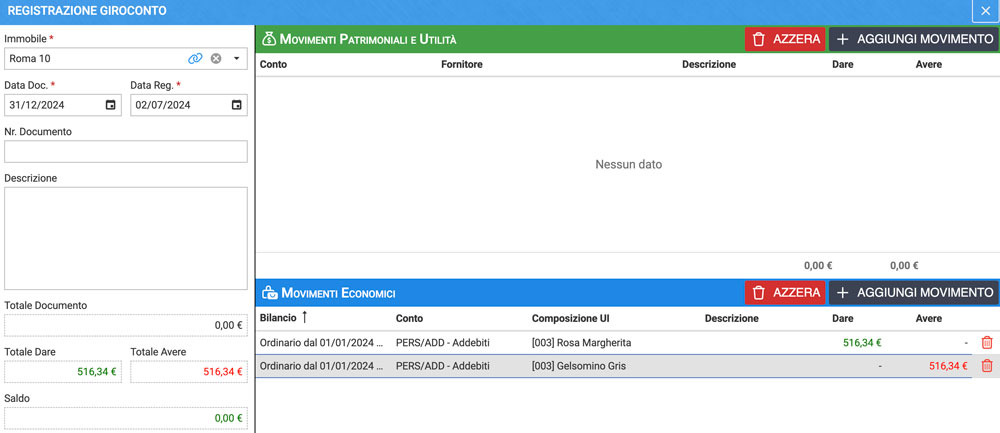Open the Data Reg. calendar picker
This screenshot has height=433, width=1000.
point(236,105)
